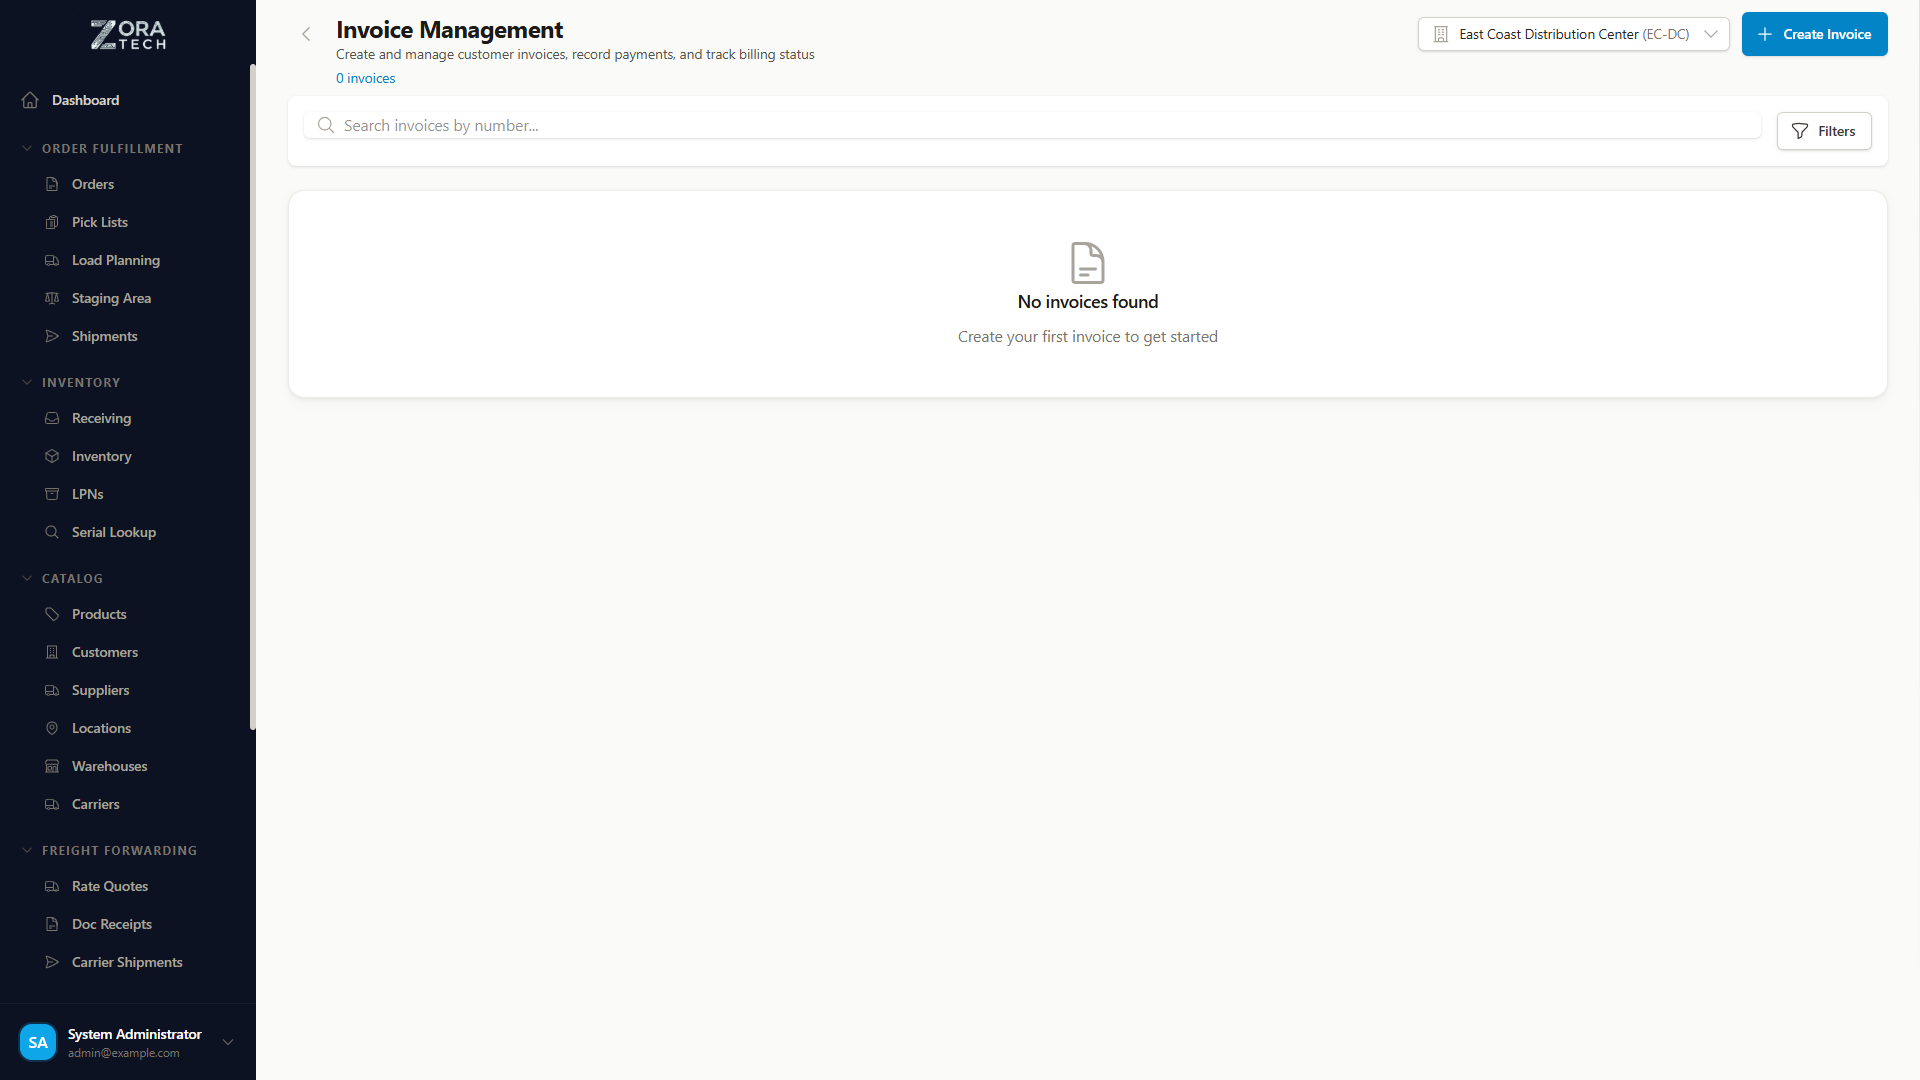Image resolution: width=1920 pixels, height=1080 pixels.
Task: Open the Warehouses menu item
Action: [x=109, y=766]
